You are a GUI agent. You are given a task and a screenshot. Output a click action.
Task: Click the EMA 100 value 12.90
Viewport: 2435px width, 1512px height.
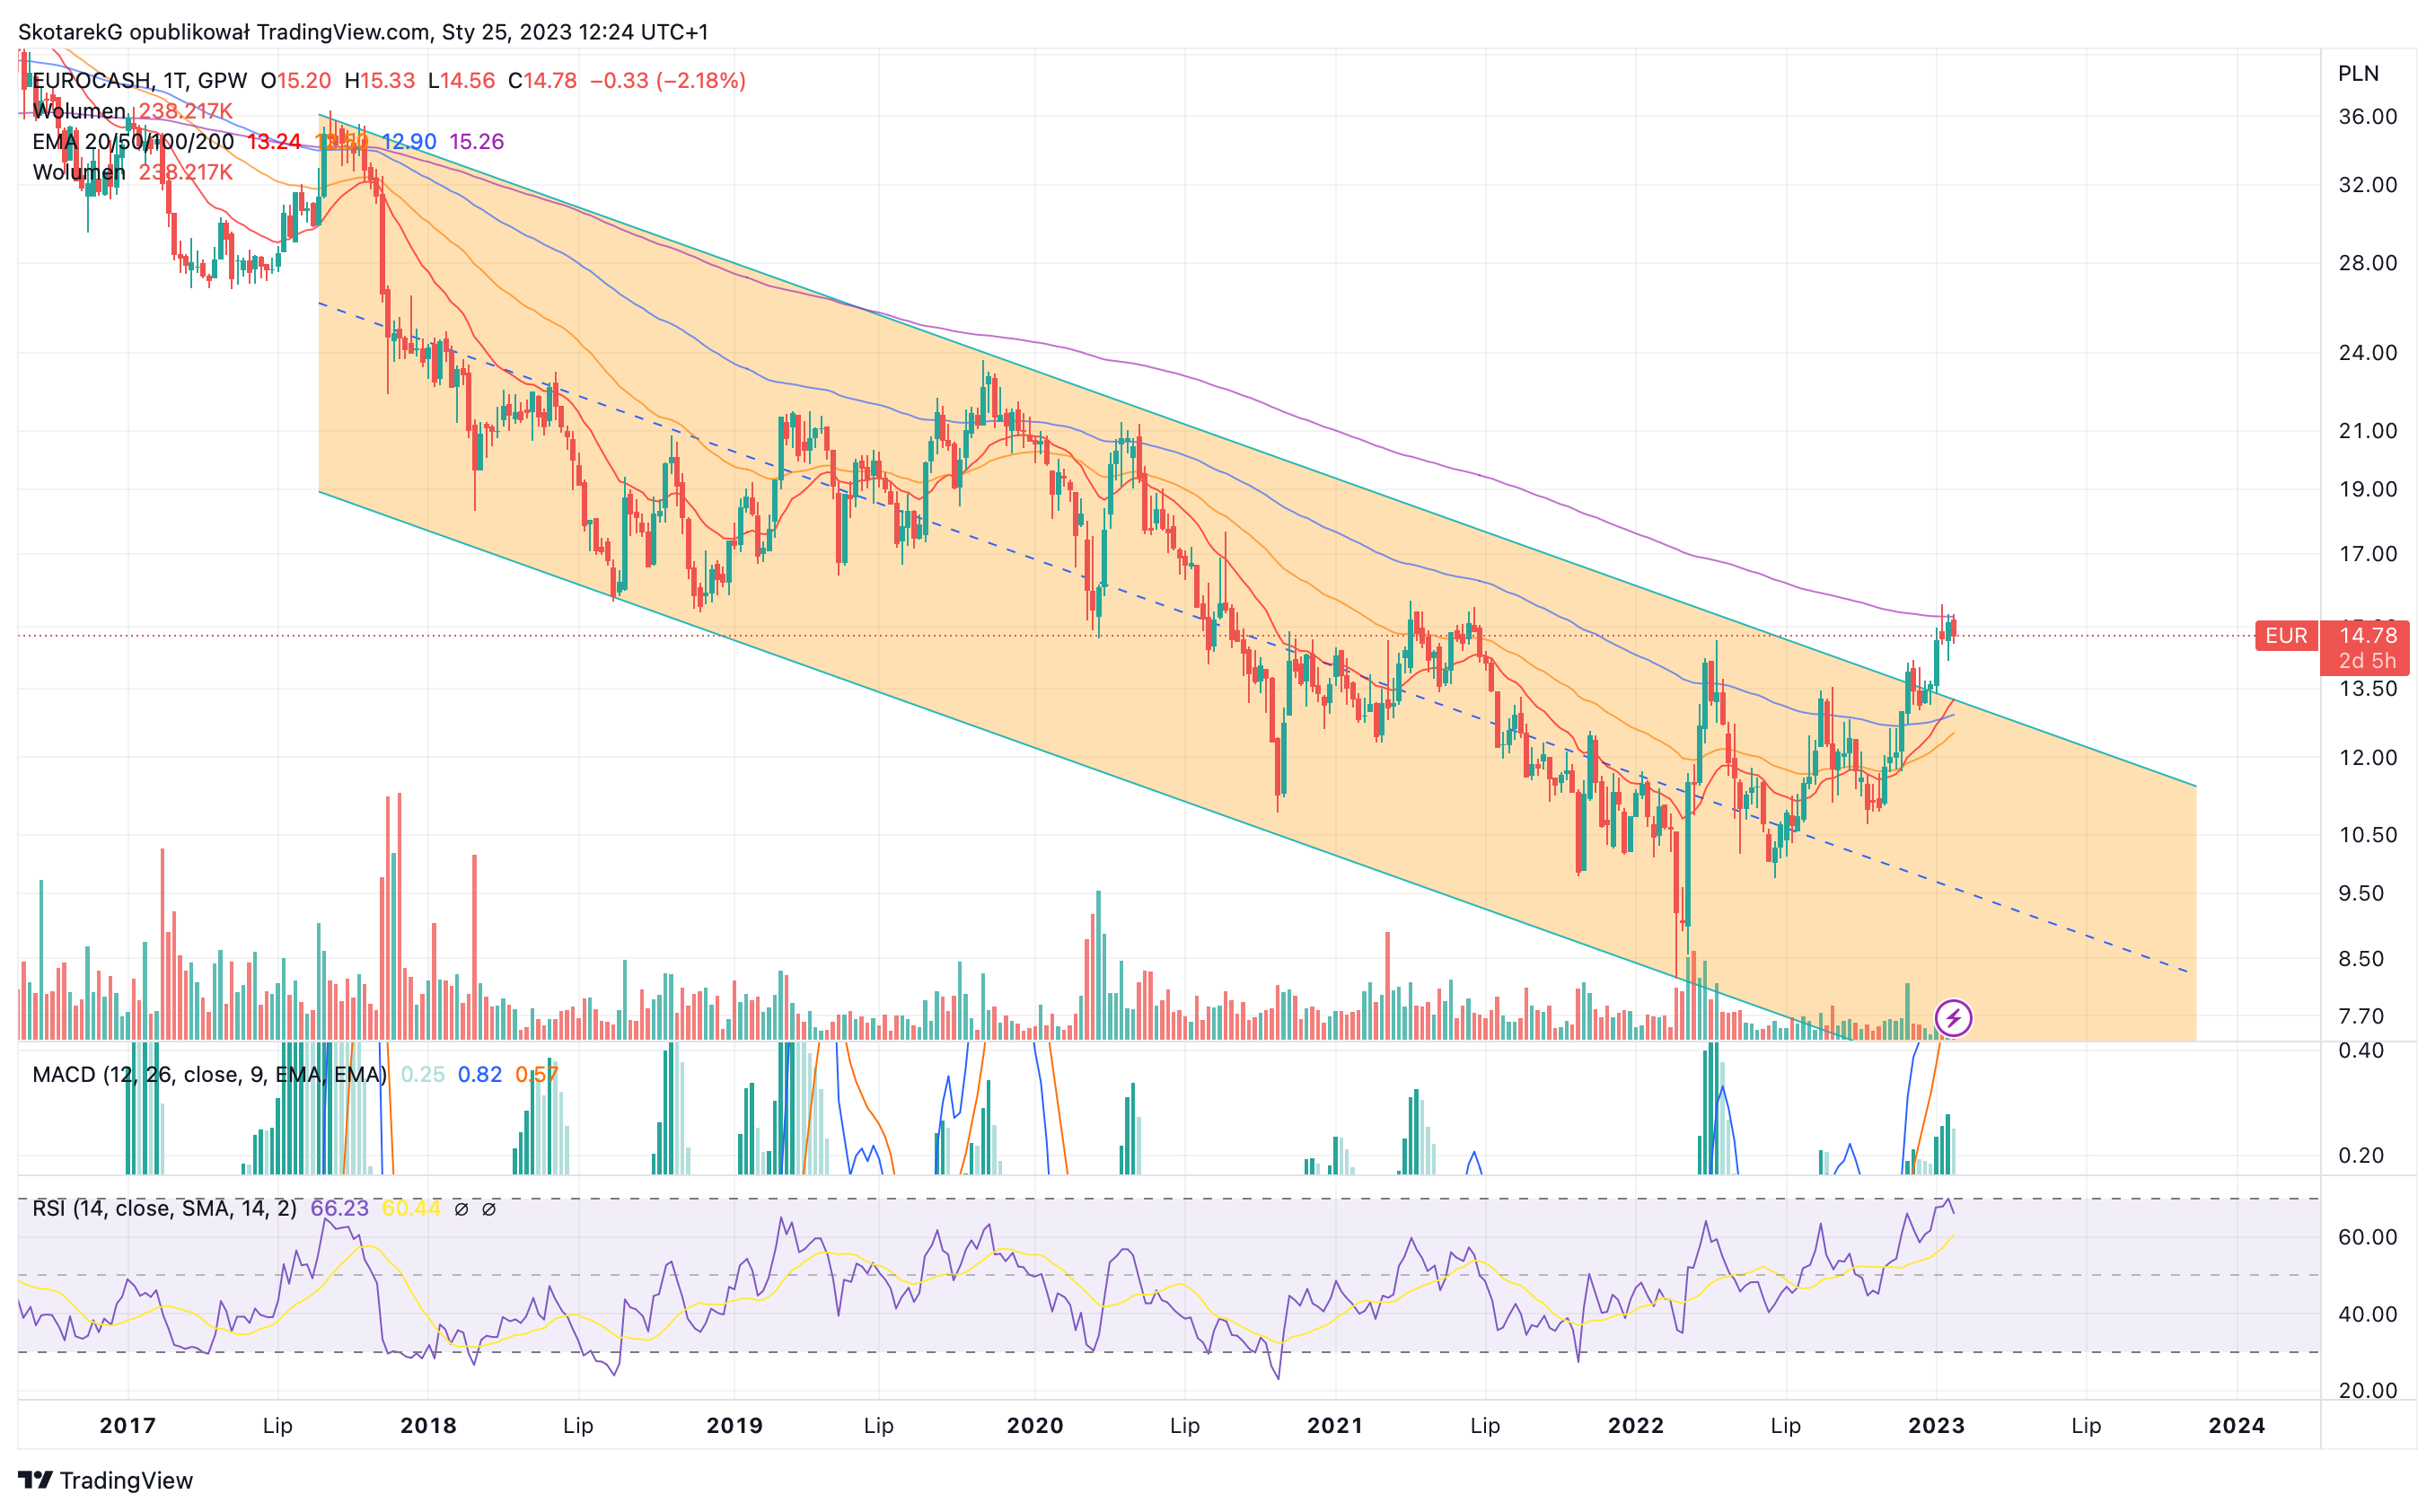(x=409, y=142)
